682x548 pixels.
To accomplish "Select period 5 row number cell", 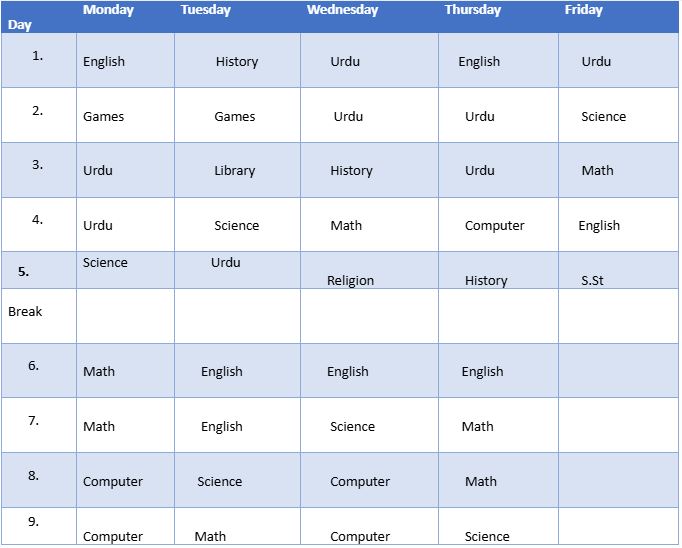I will point(39,270).
